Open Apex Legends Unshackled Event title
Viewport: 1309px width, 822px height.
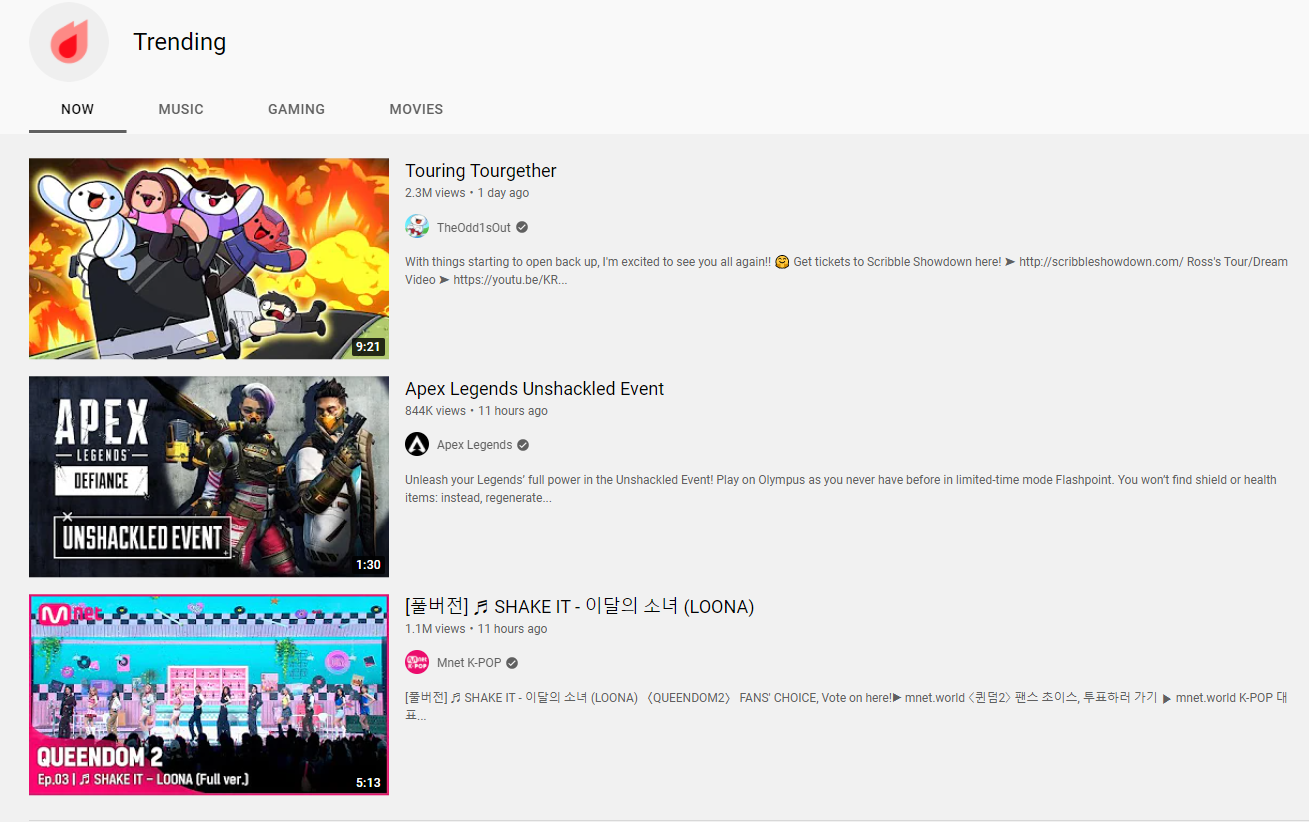pyautogui.click(x=535, y=389)
